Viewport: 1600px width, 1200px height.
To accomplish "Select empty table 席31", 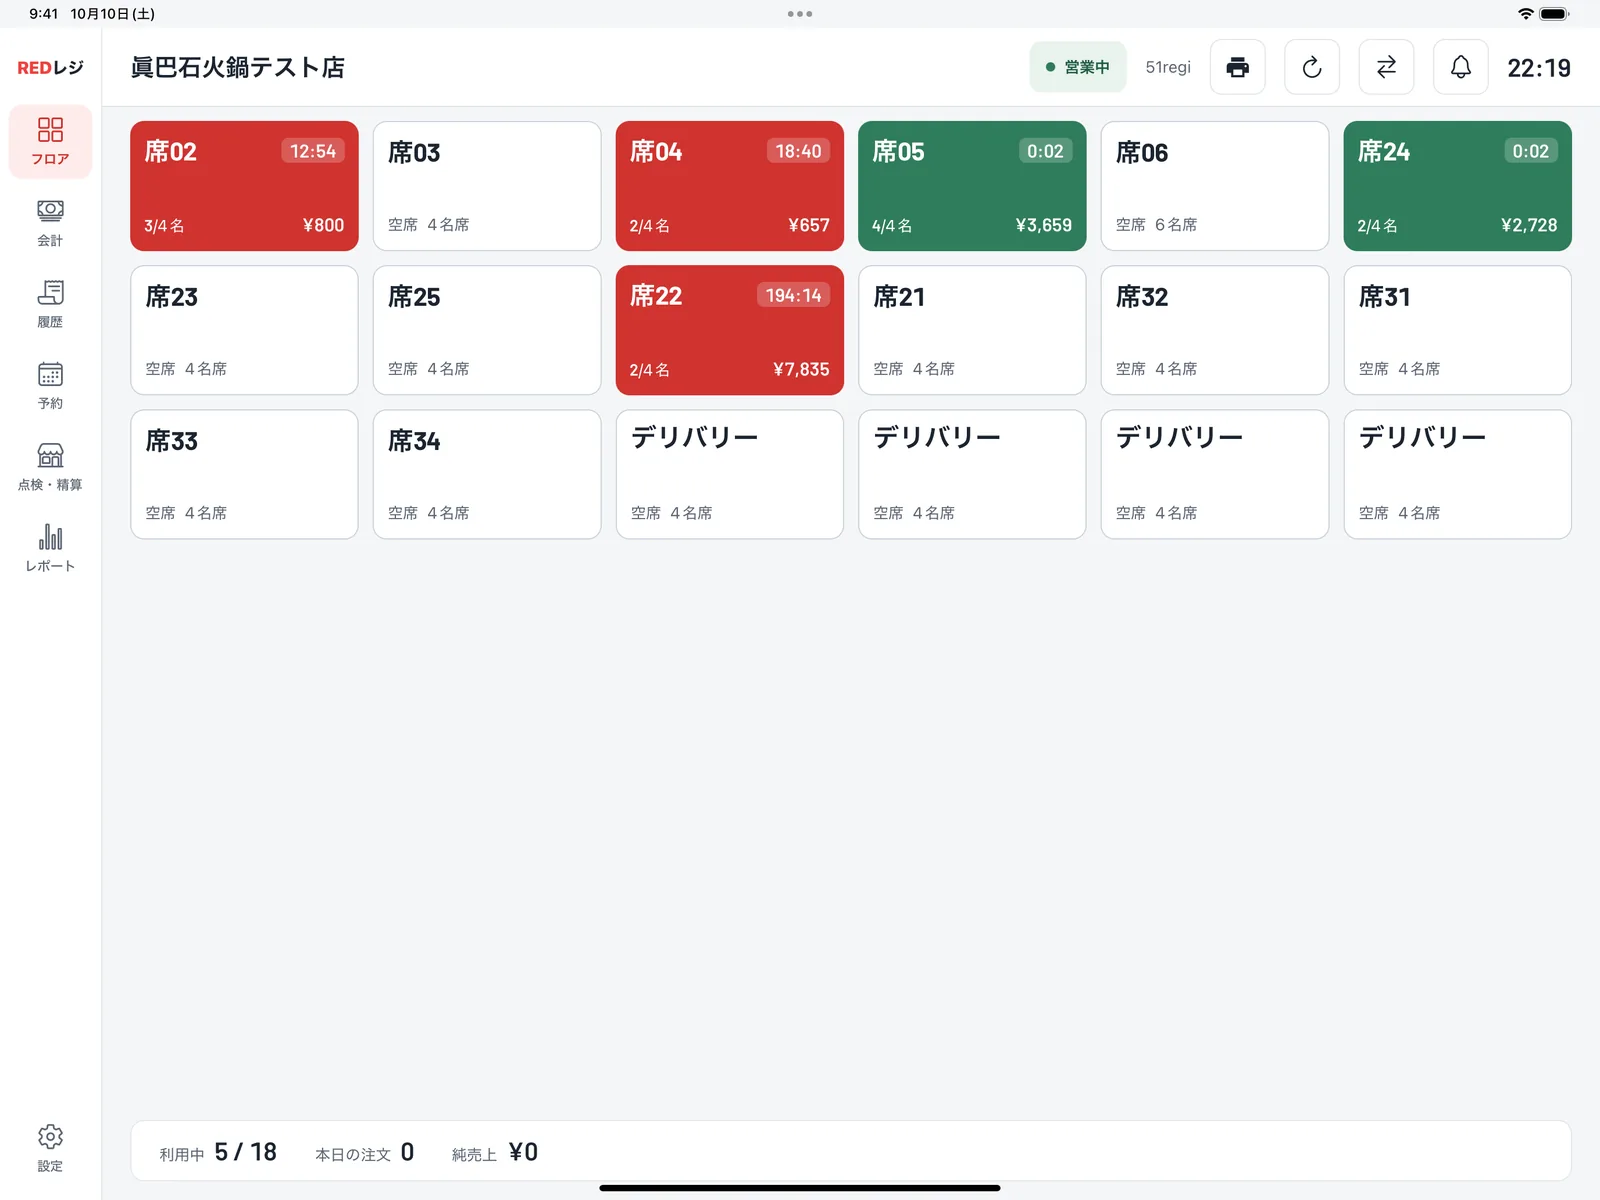I will [1458, 330].
